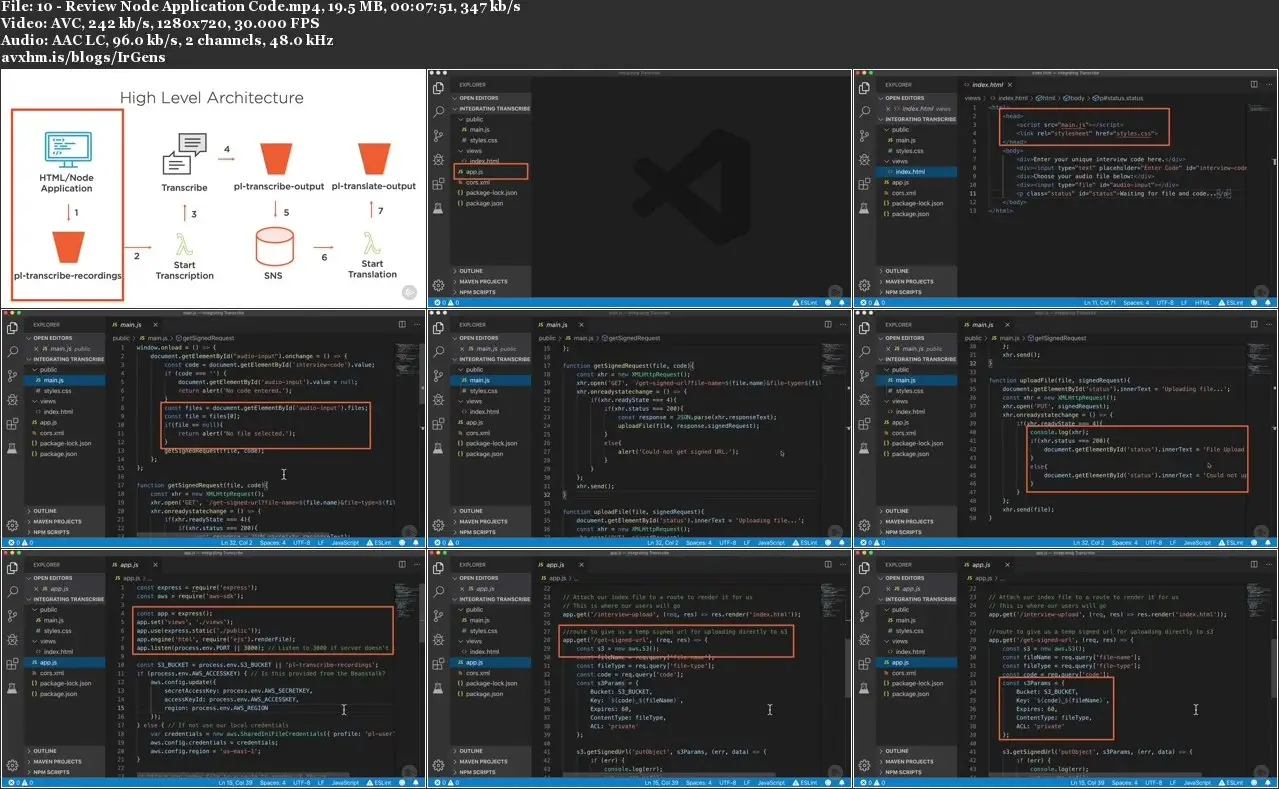Open Source Control in the empty-editor VS Code thumbnail
The height and width of the screenshot is (789, 1279).
pos(438,136)
